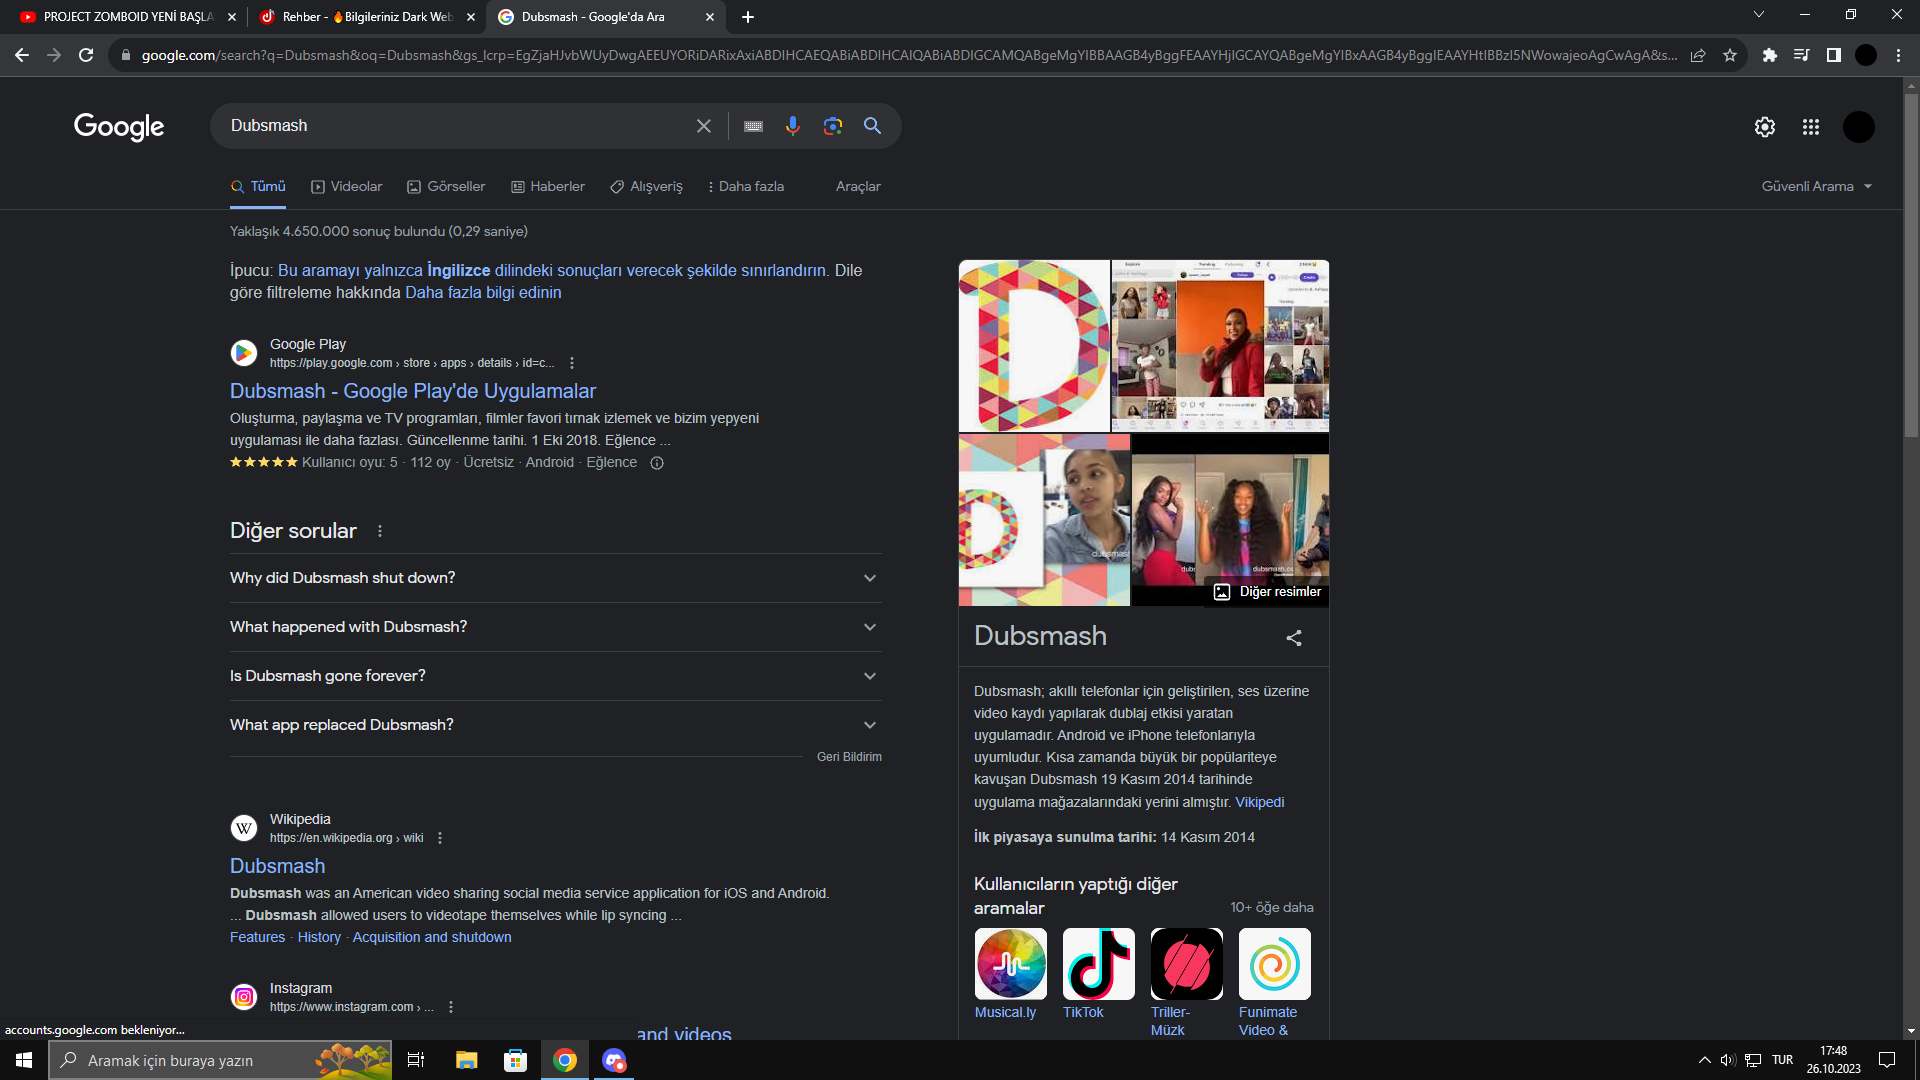Bookmark this page with the star icon
The width and height of the screenshot is (1920, 1080).
pos(1730,55)
